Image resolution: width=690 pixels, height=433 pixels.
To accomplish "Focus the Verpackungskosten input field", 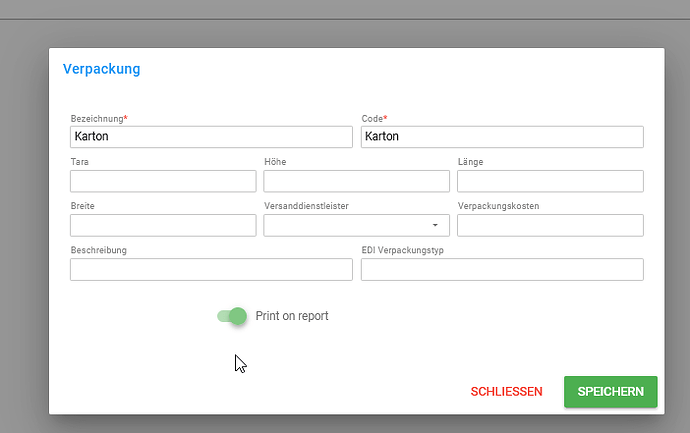I will (550, 225).
